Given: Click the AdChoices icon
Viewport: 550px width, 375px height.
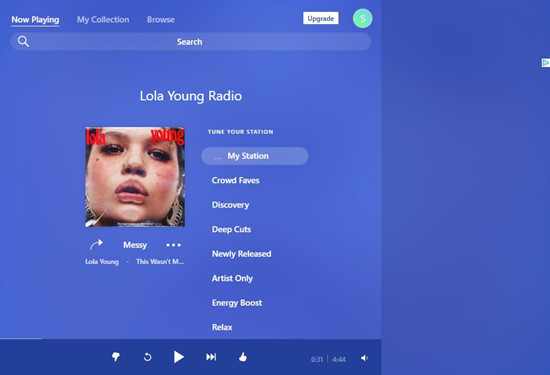Looking at the screenshot, I should (x=545, y=63).
